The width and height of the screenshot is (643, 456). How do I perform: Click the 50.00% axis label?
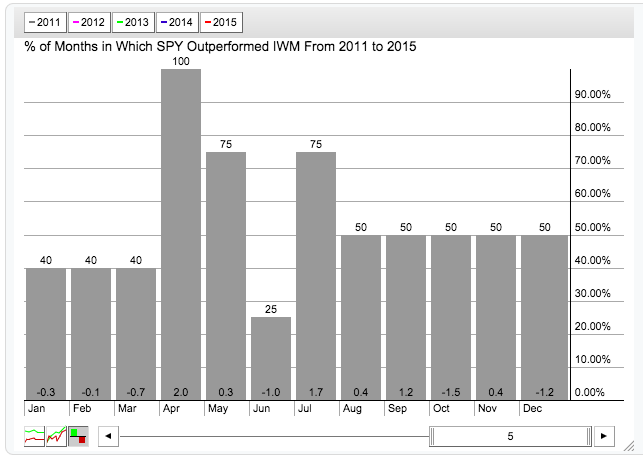pyautogui.click(x=593, y=228)
